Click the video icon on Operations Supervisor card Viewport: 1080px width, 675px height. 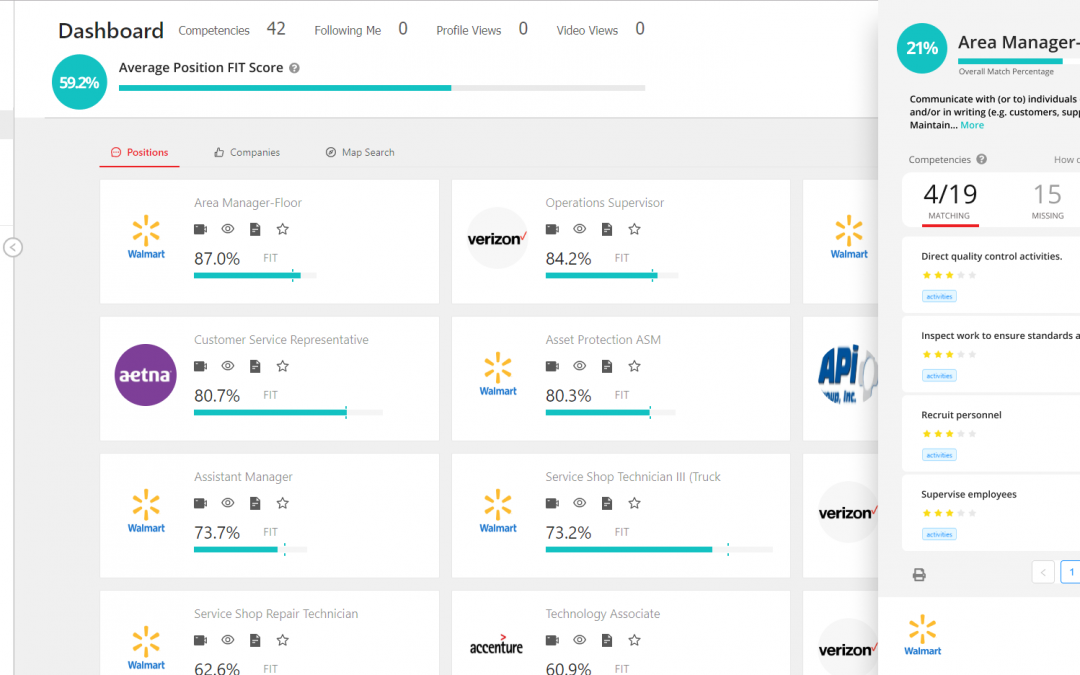[552, 229]
